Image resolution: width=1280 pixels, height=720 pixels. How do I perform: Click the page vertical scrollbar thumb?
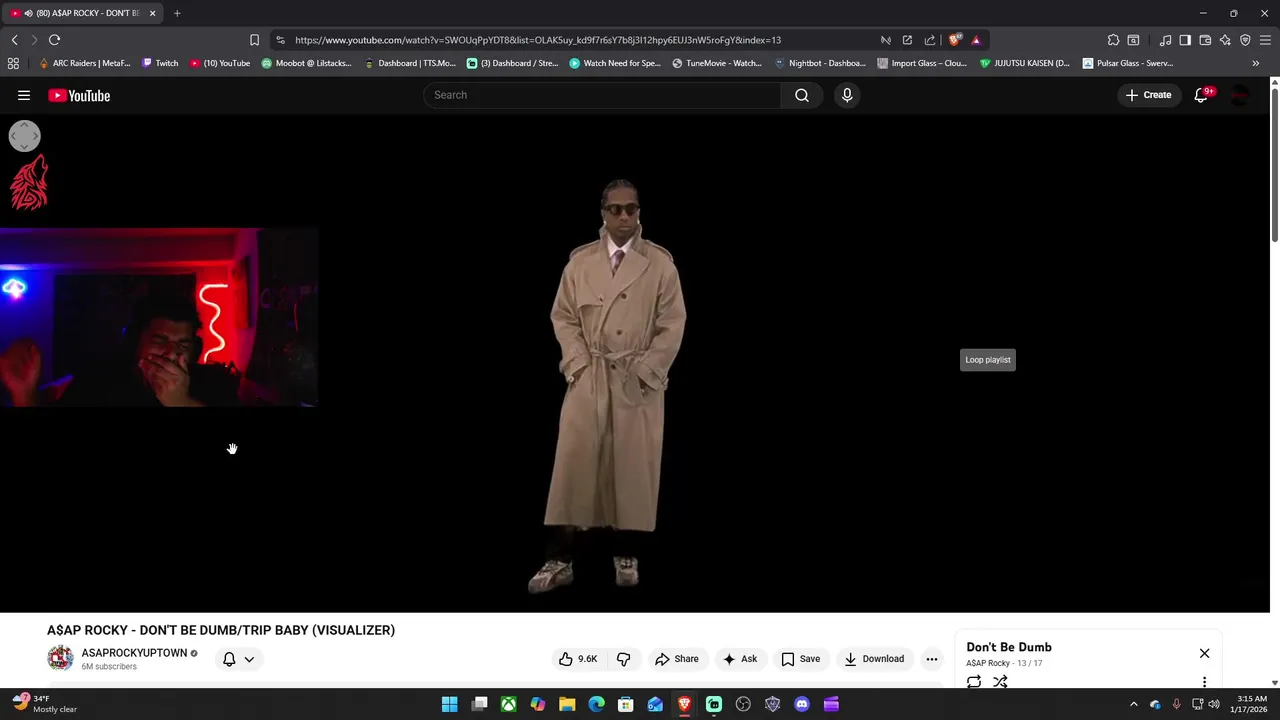1274,165
